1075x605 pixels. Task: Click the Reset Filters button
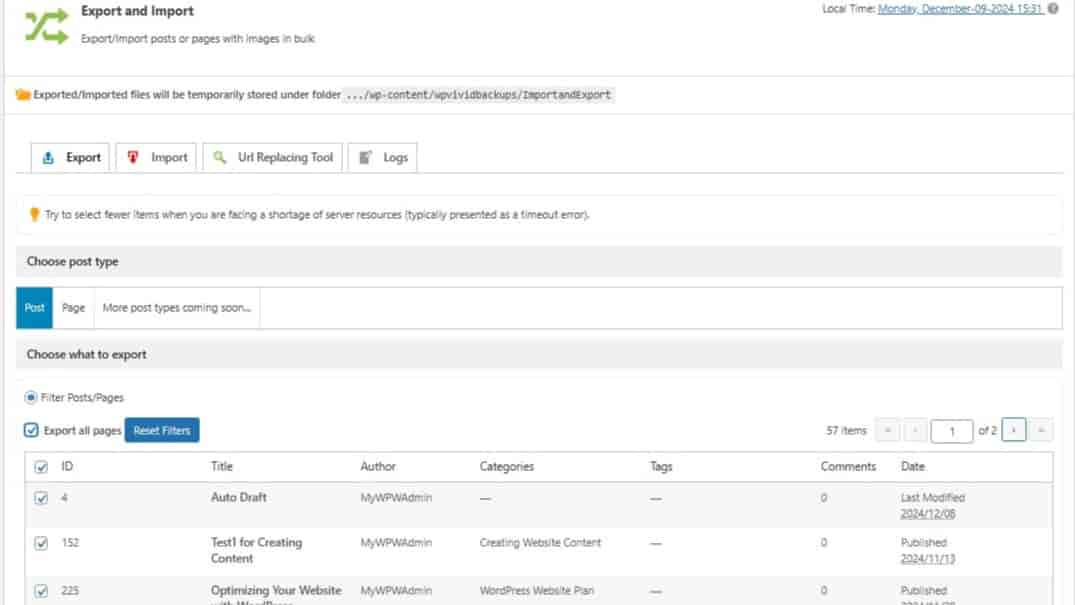coord(161,430)
